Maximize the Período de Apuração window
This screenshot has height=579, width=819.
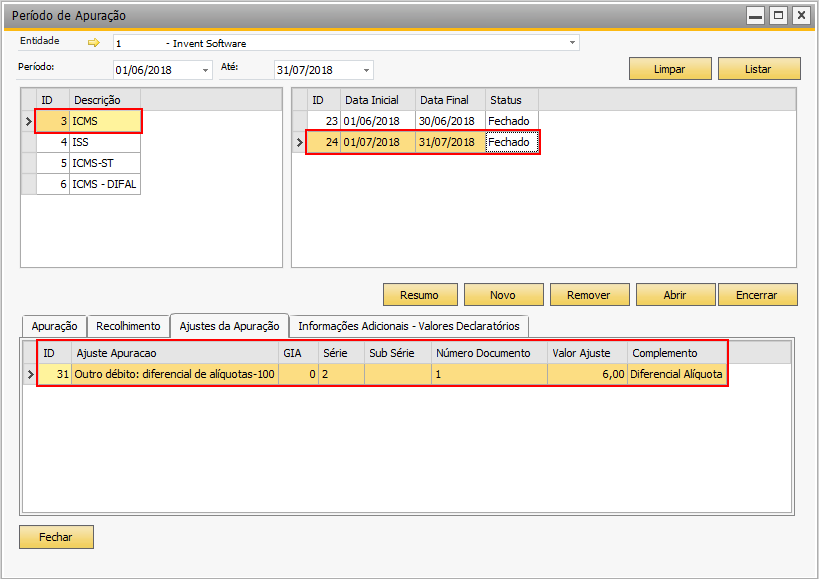coord(778,16)
